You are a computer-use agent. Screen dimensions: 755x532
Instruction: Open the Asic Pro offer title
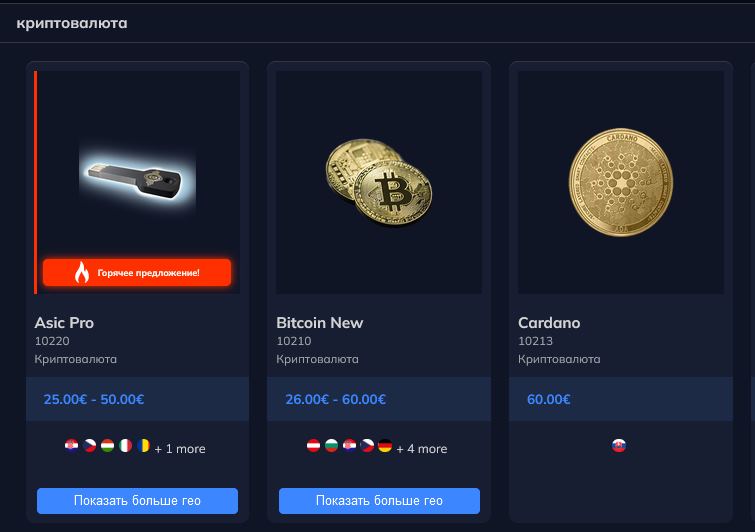64,323
